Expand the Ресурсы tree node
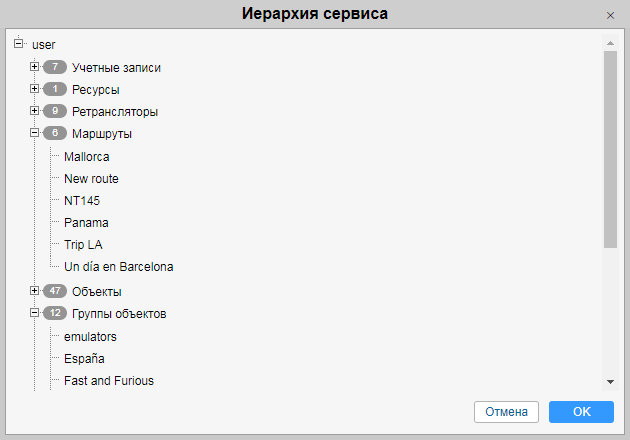Viewport: 630px width, 440px height. 34,89
